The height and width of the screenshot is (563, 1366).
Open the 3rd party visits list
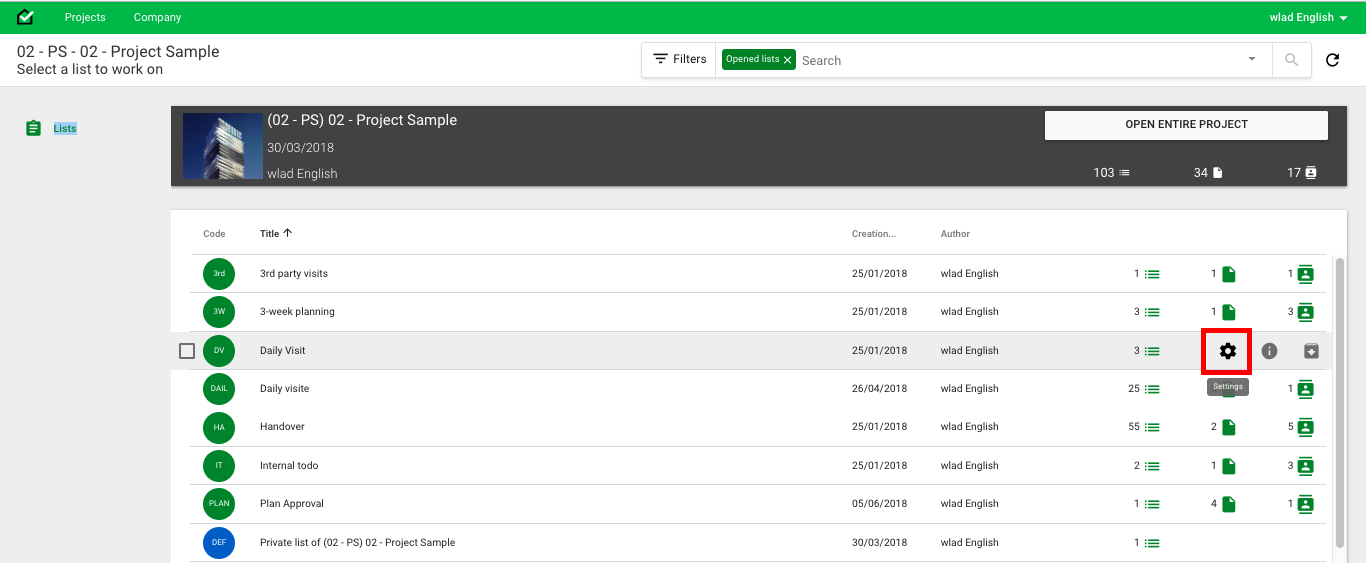294,273
